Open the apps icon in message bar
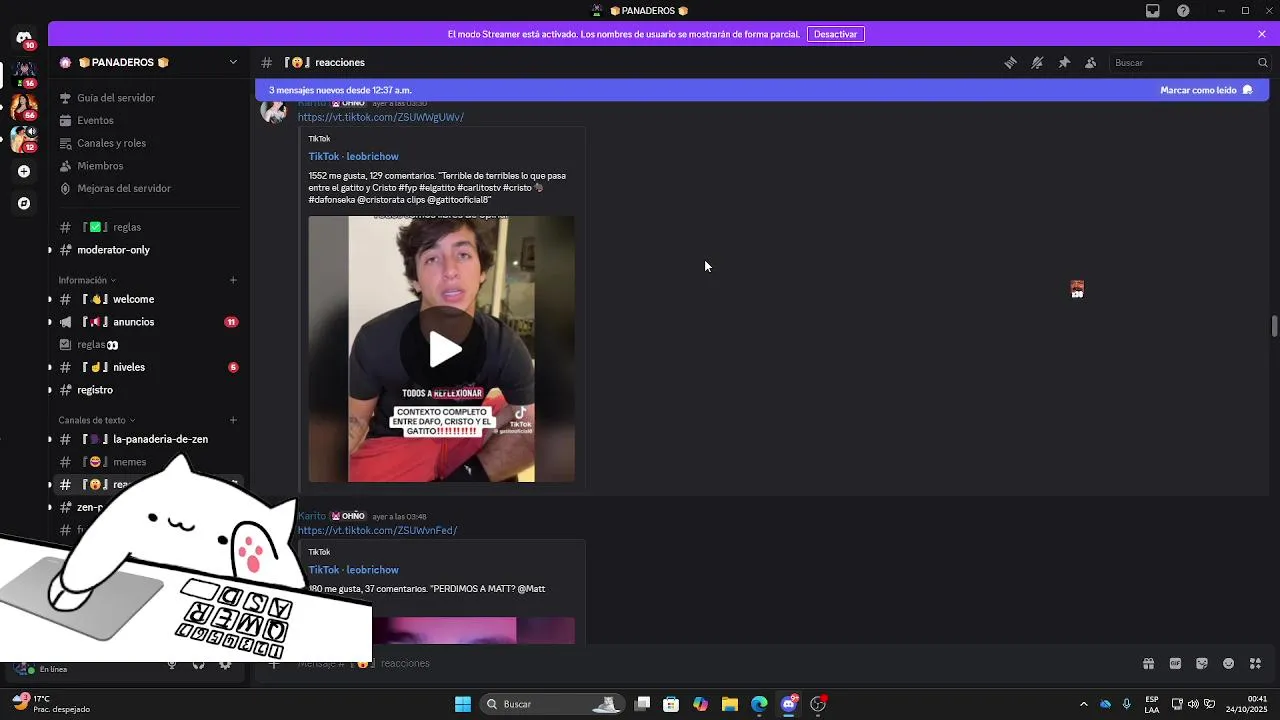Viewport: 1280px width, 720px height. point(1255,663)
